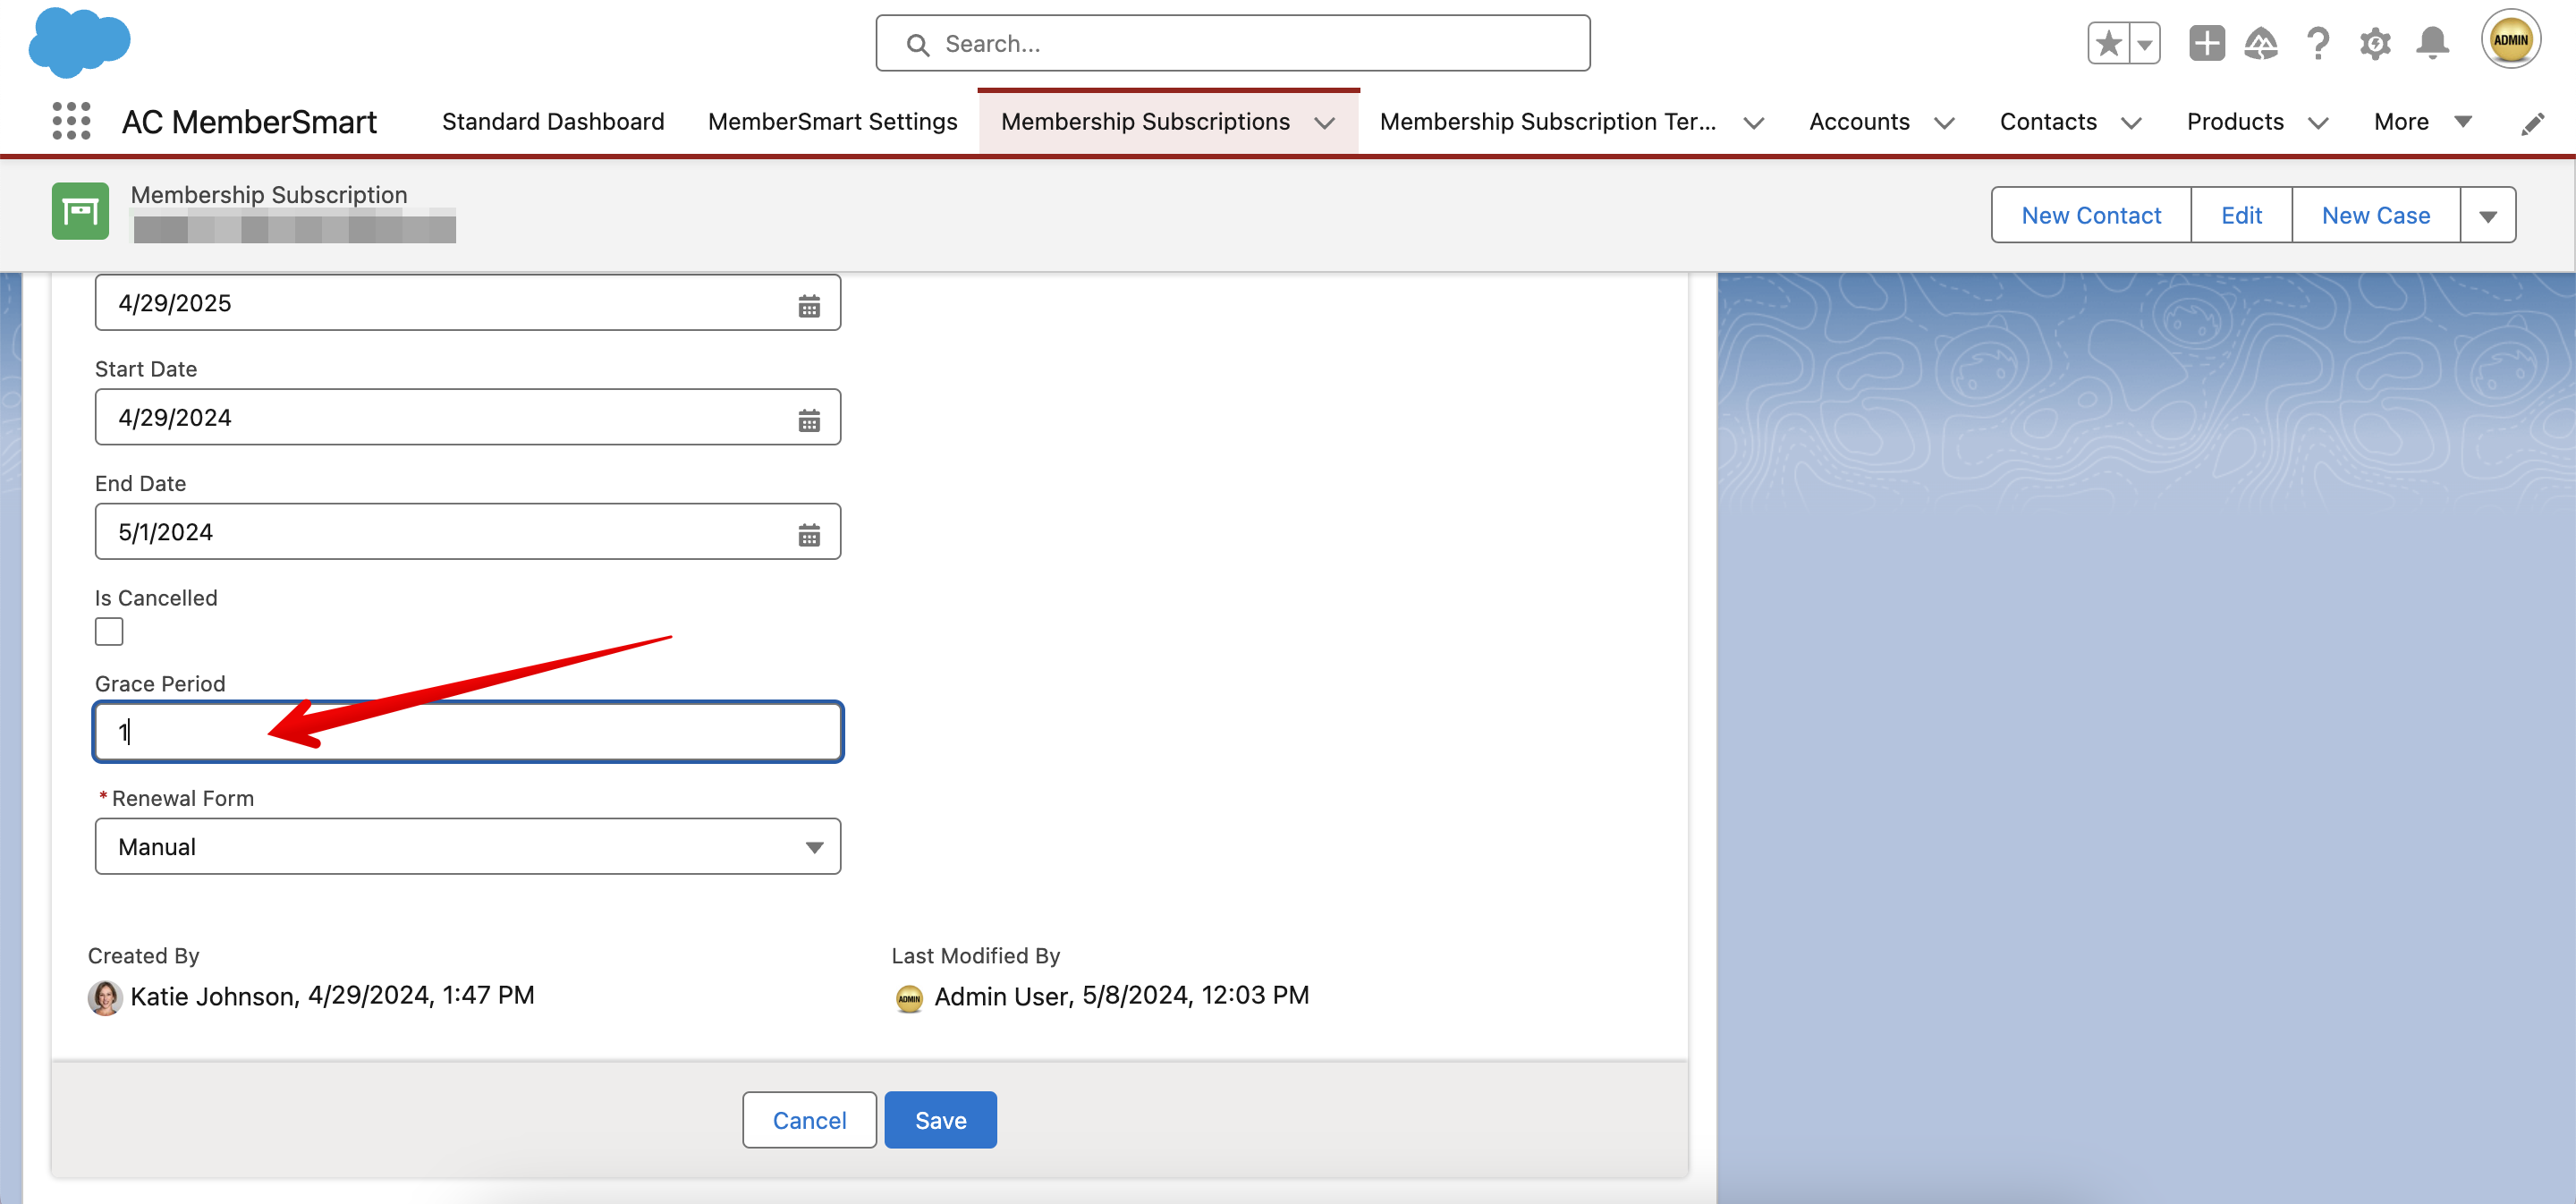Click the Renewal Form label
This screenshot has width=2576, height=1204.
point(182,798)
